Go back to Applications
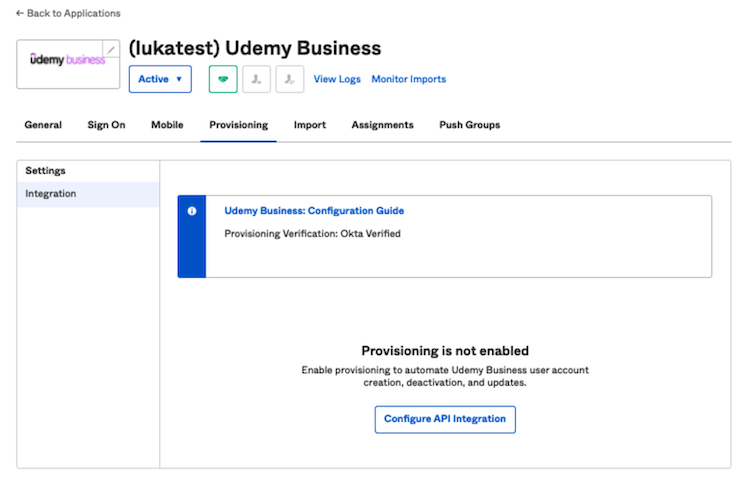The width and height of the screenshot is (750, 483). click(68, 13)
